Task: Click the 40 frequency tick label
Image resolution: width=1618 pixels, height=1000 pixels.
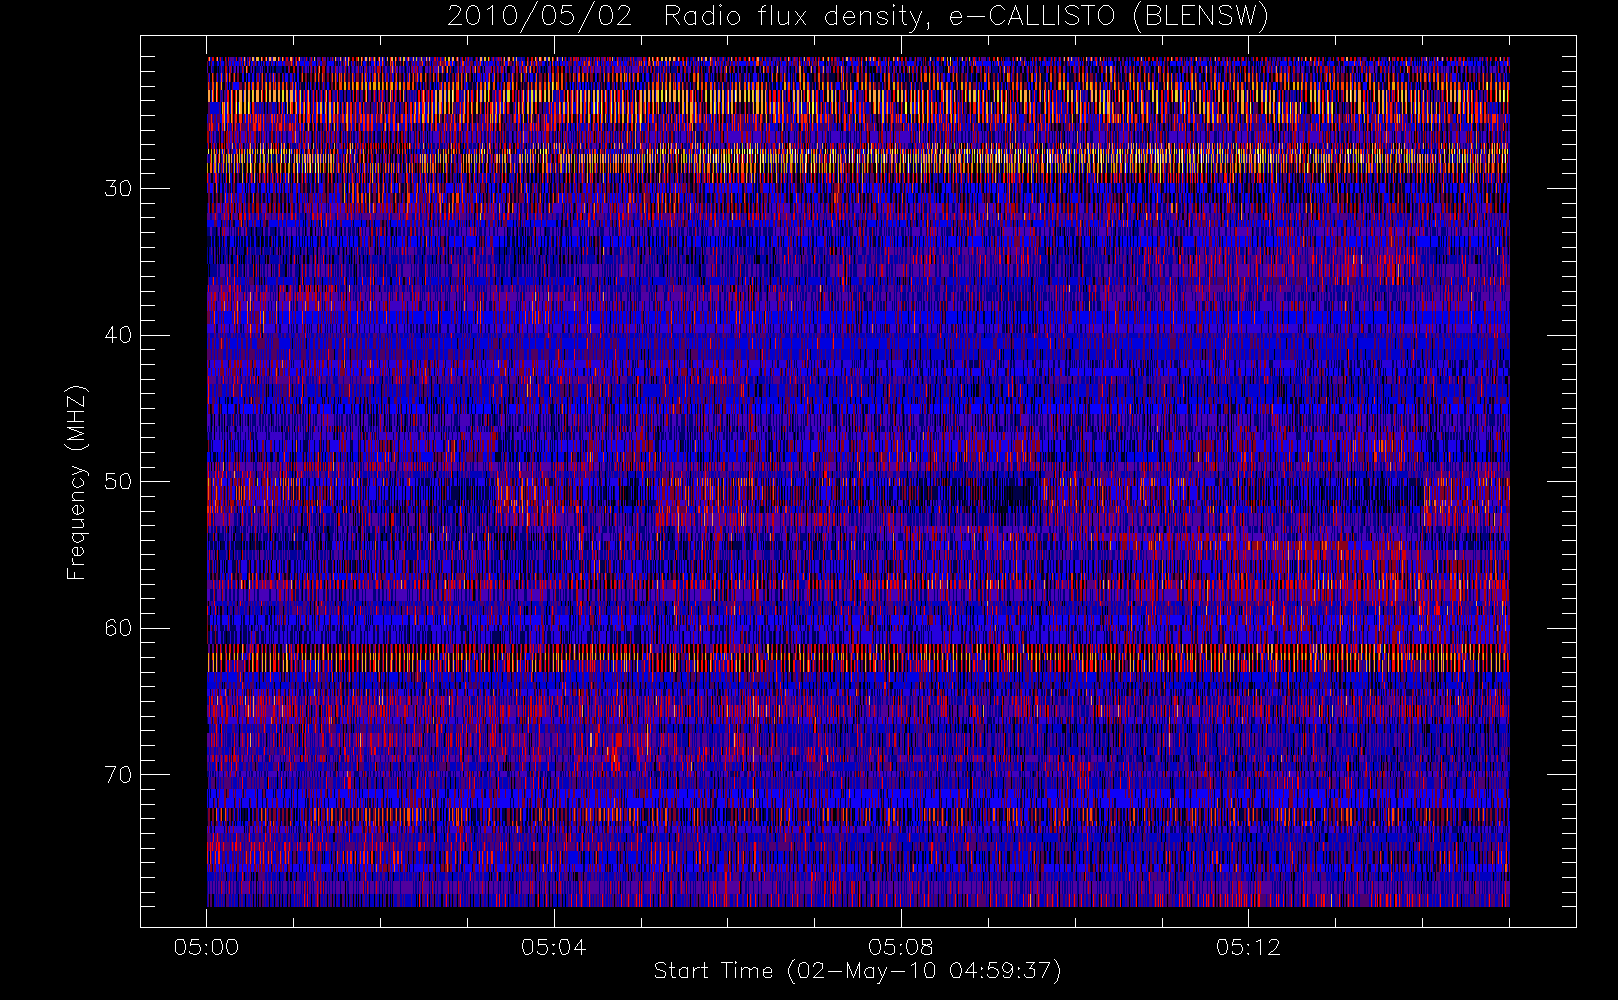Action: [118, 335]
